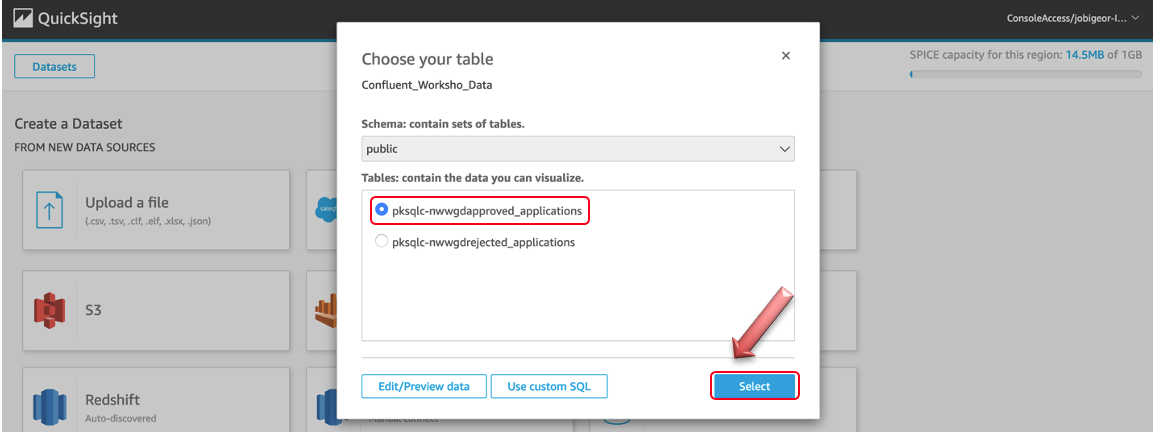Click Edit/Preview data button

424,386
